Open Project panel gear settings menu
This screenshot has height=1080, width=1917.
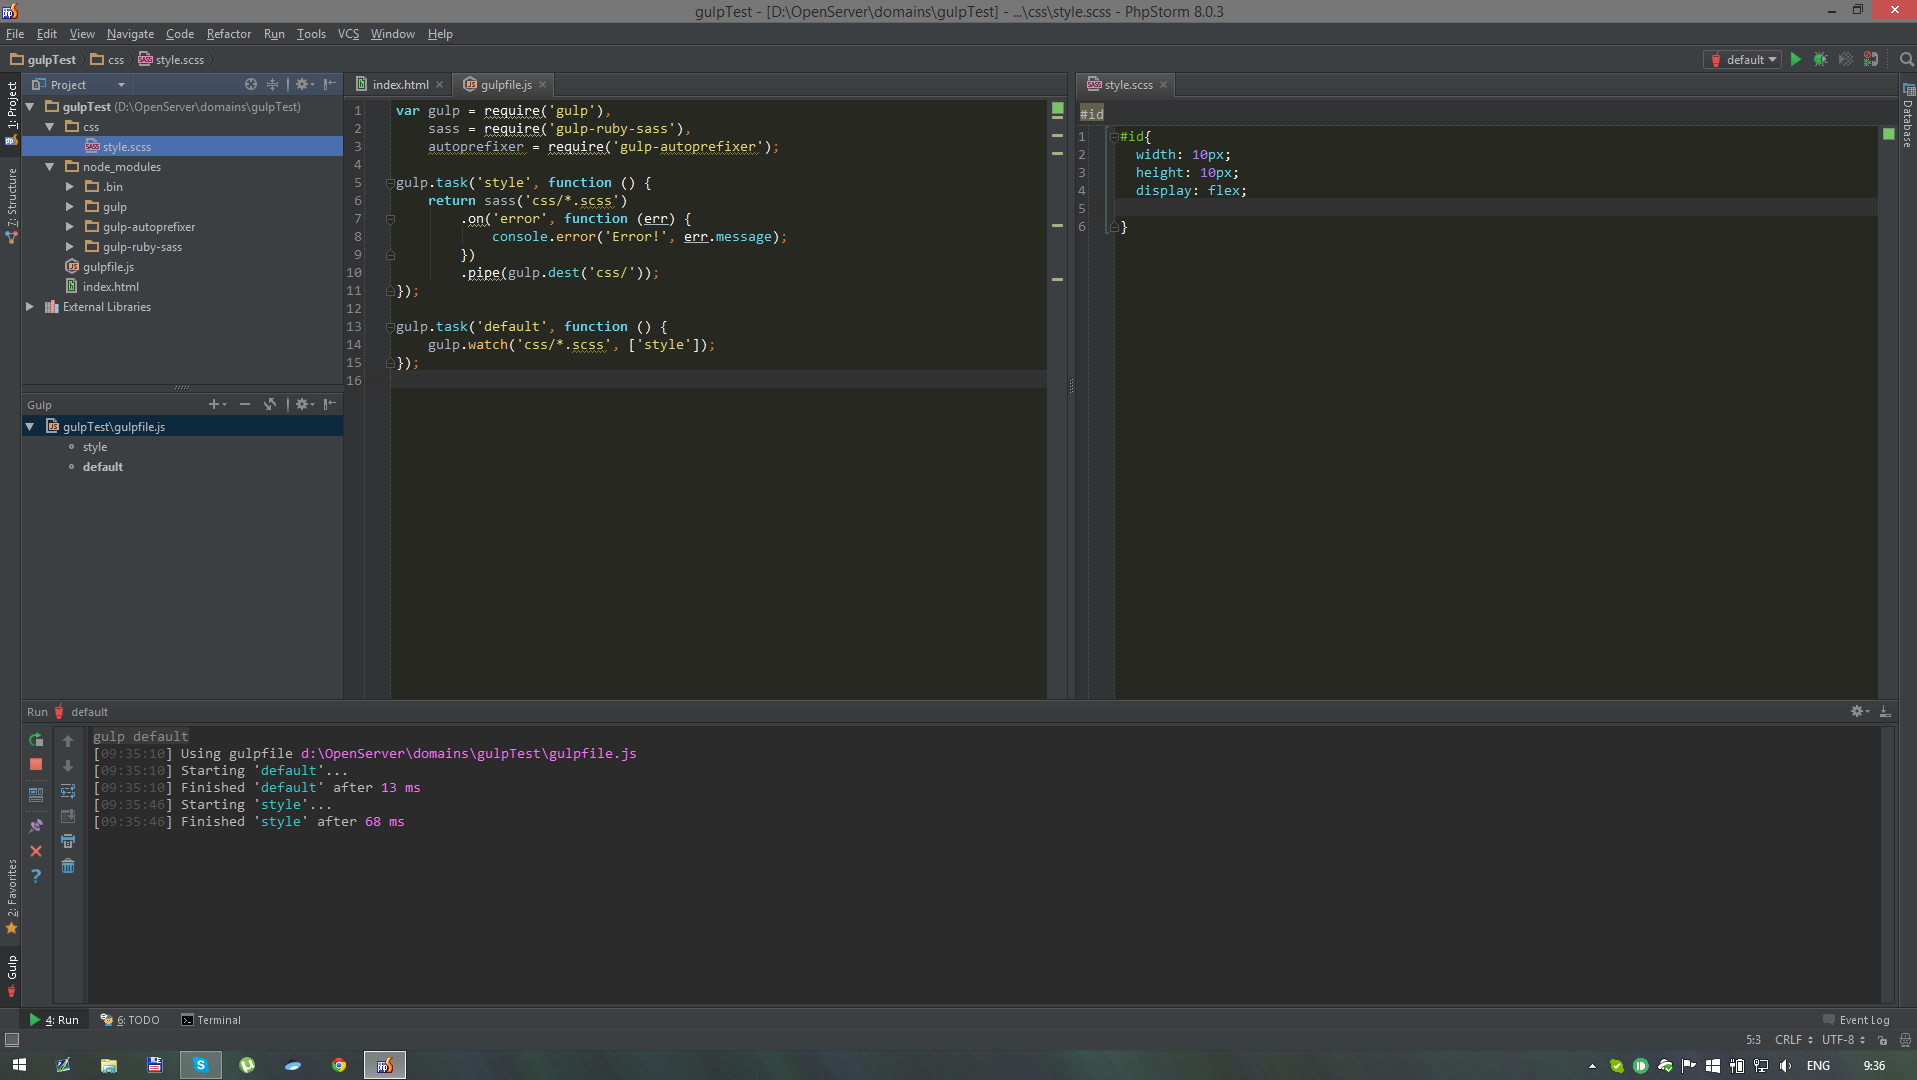coord(304,85)
